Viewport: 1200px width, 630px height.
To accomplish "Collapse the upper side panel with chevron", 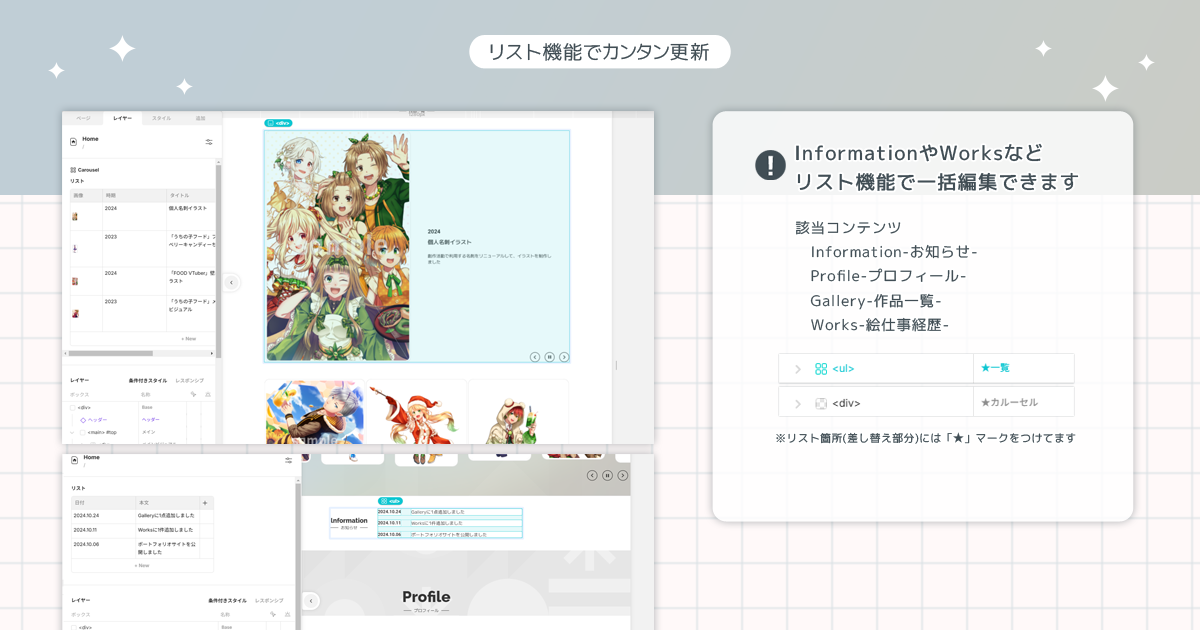I will tap(231, 283).
